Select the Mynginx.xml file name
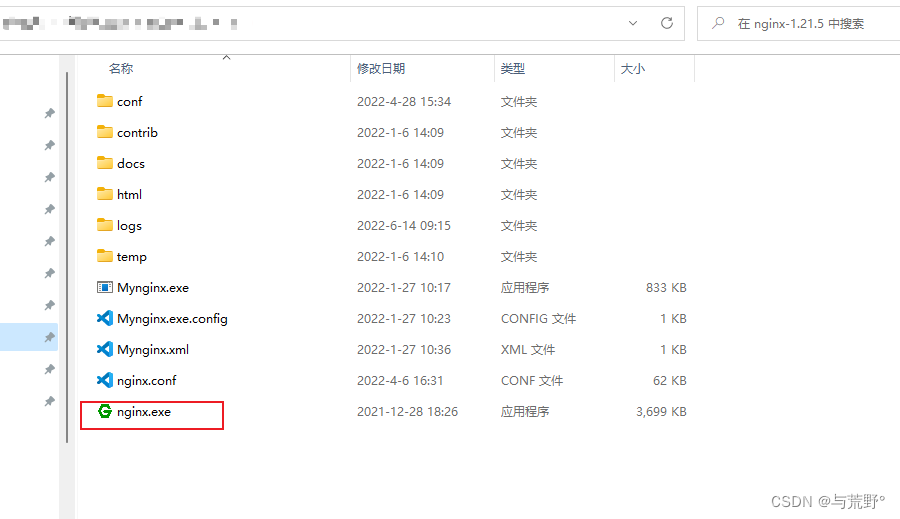 (153, 350)
